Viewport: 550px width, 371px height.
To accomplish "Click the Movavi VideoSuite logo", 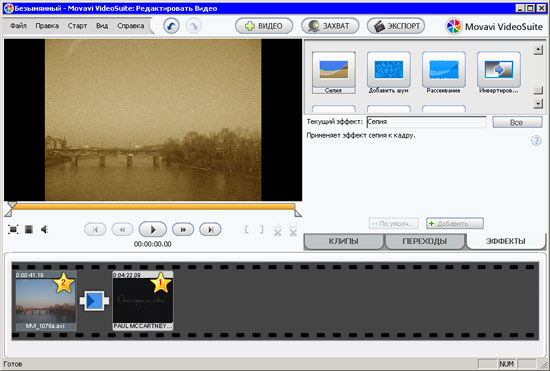I will coord(494,26).
